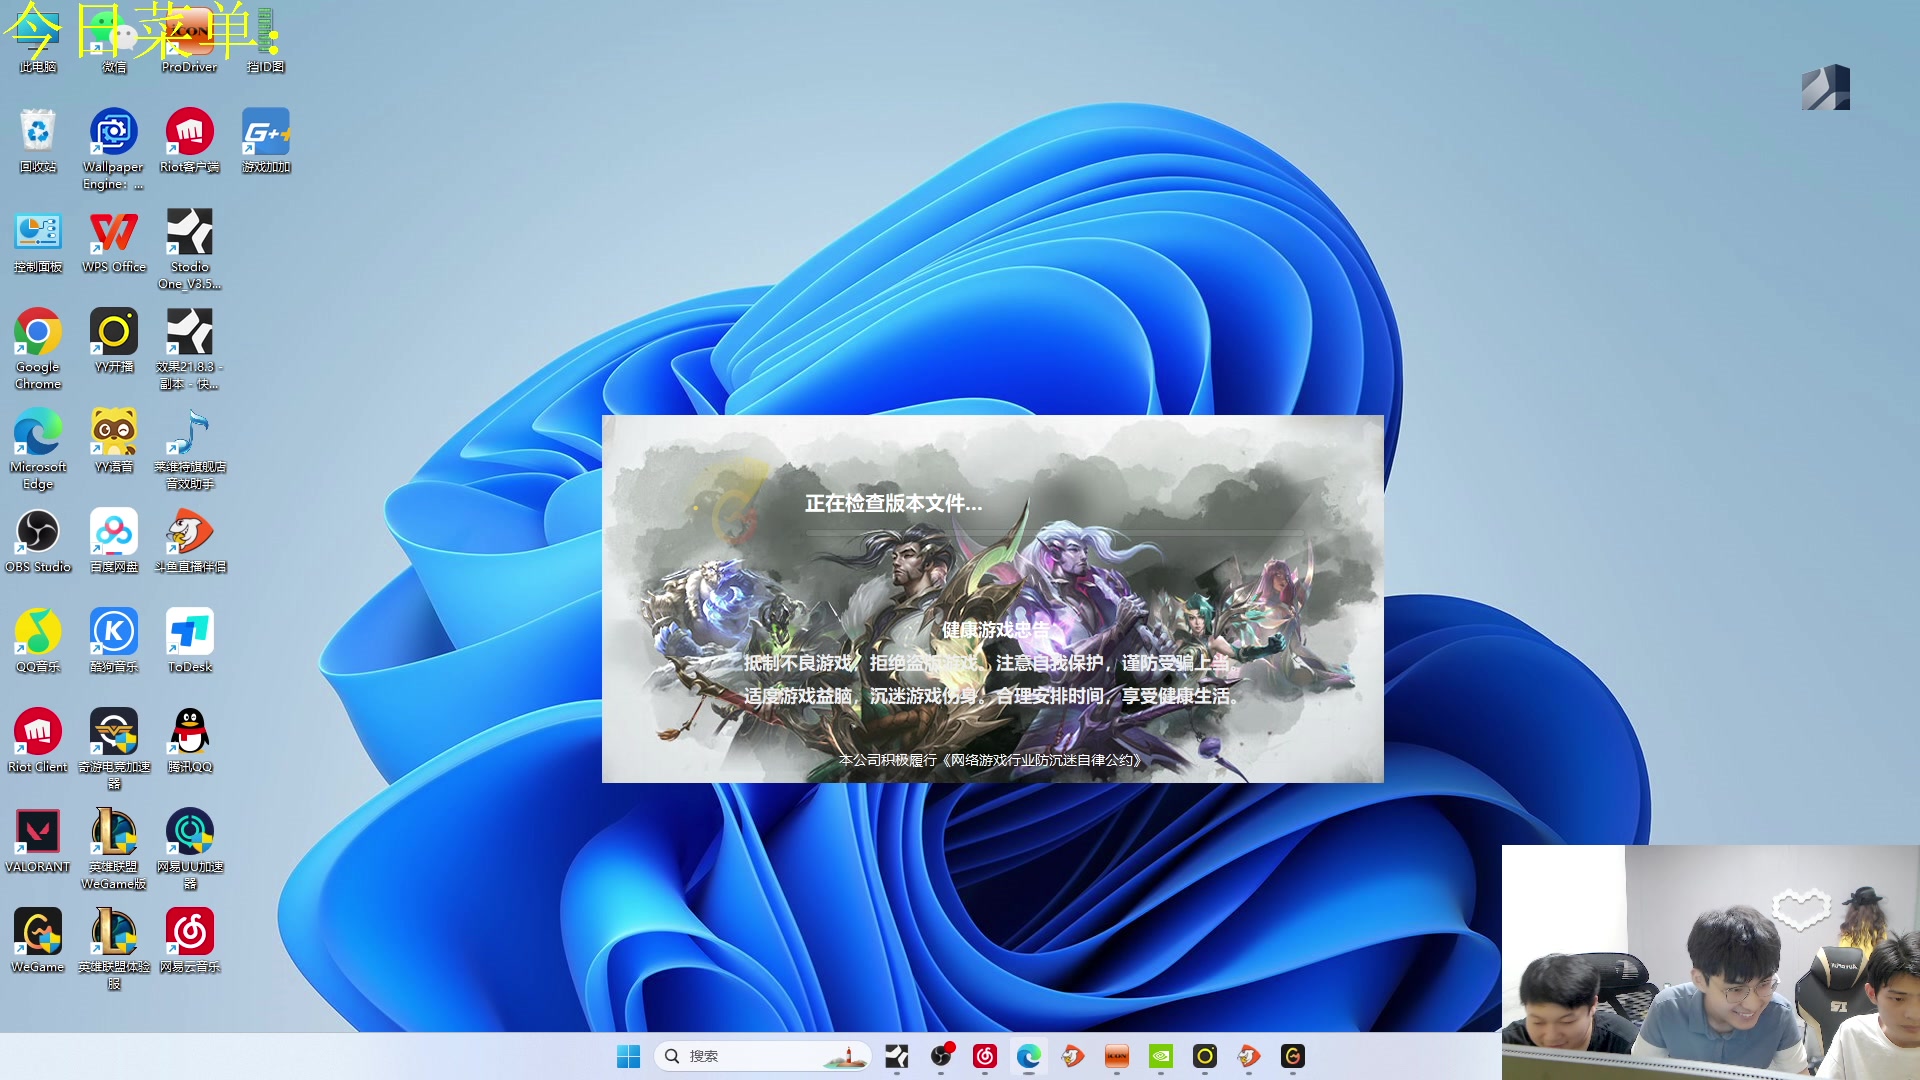Click the 正在检查版本文件 status text
The height and width of the screenshot is (1080, 1920).
click(x=893, y=503)
